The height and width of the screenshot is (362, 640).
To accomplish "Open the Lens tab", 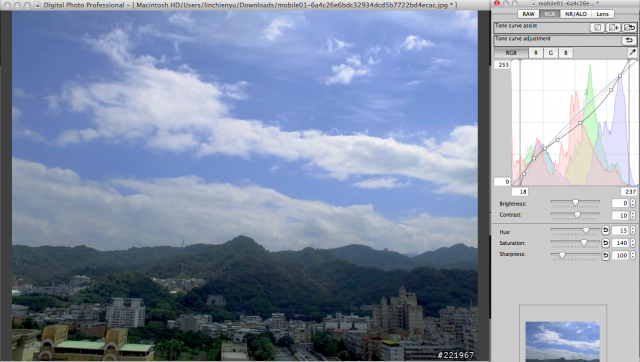I will tap(602, 14).
